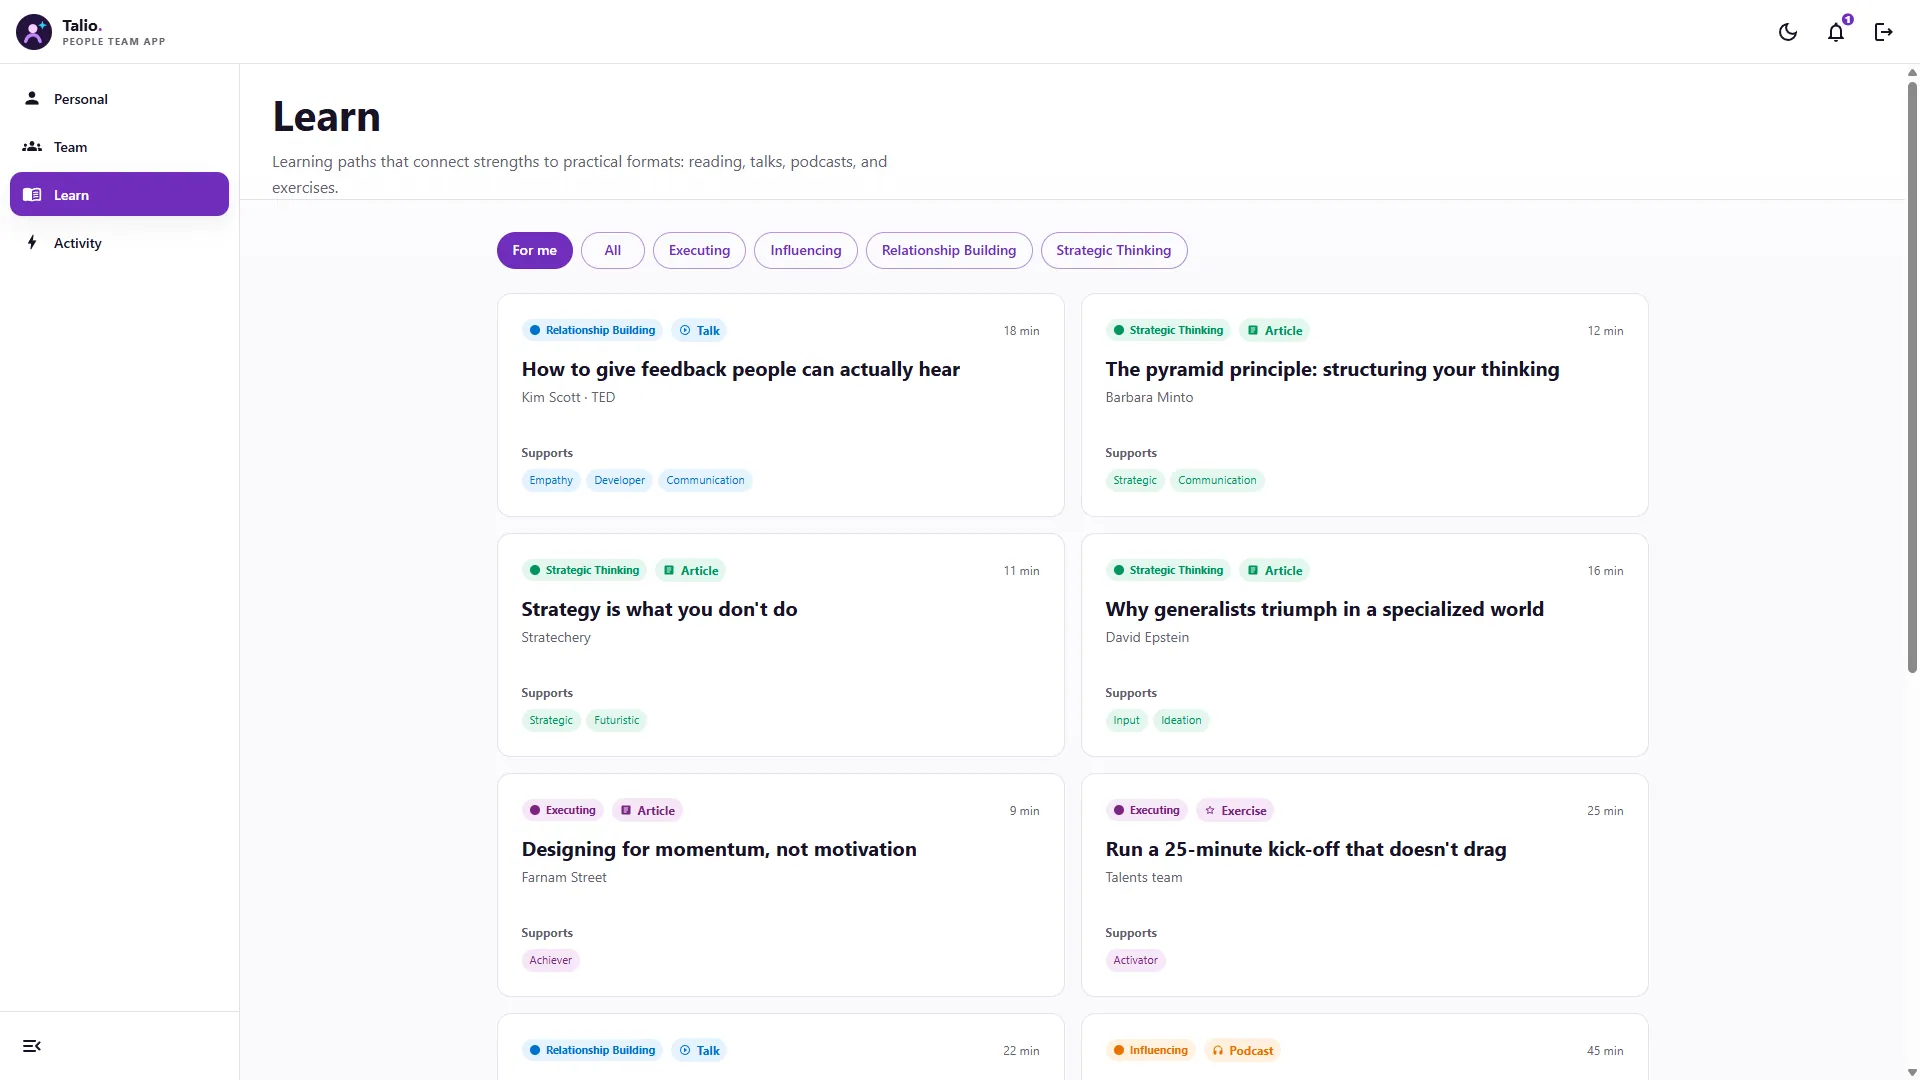Click the scrollbar down arrow

1912,1072
